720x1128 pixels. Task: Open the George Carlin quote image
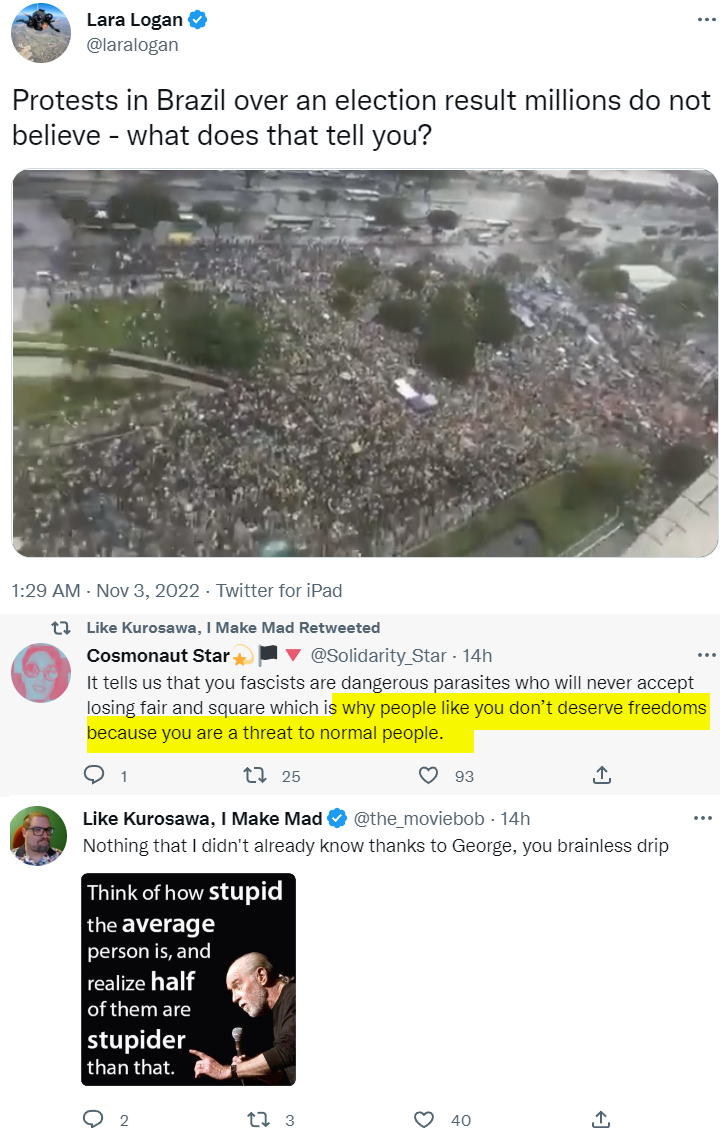(188, 979)
